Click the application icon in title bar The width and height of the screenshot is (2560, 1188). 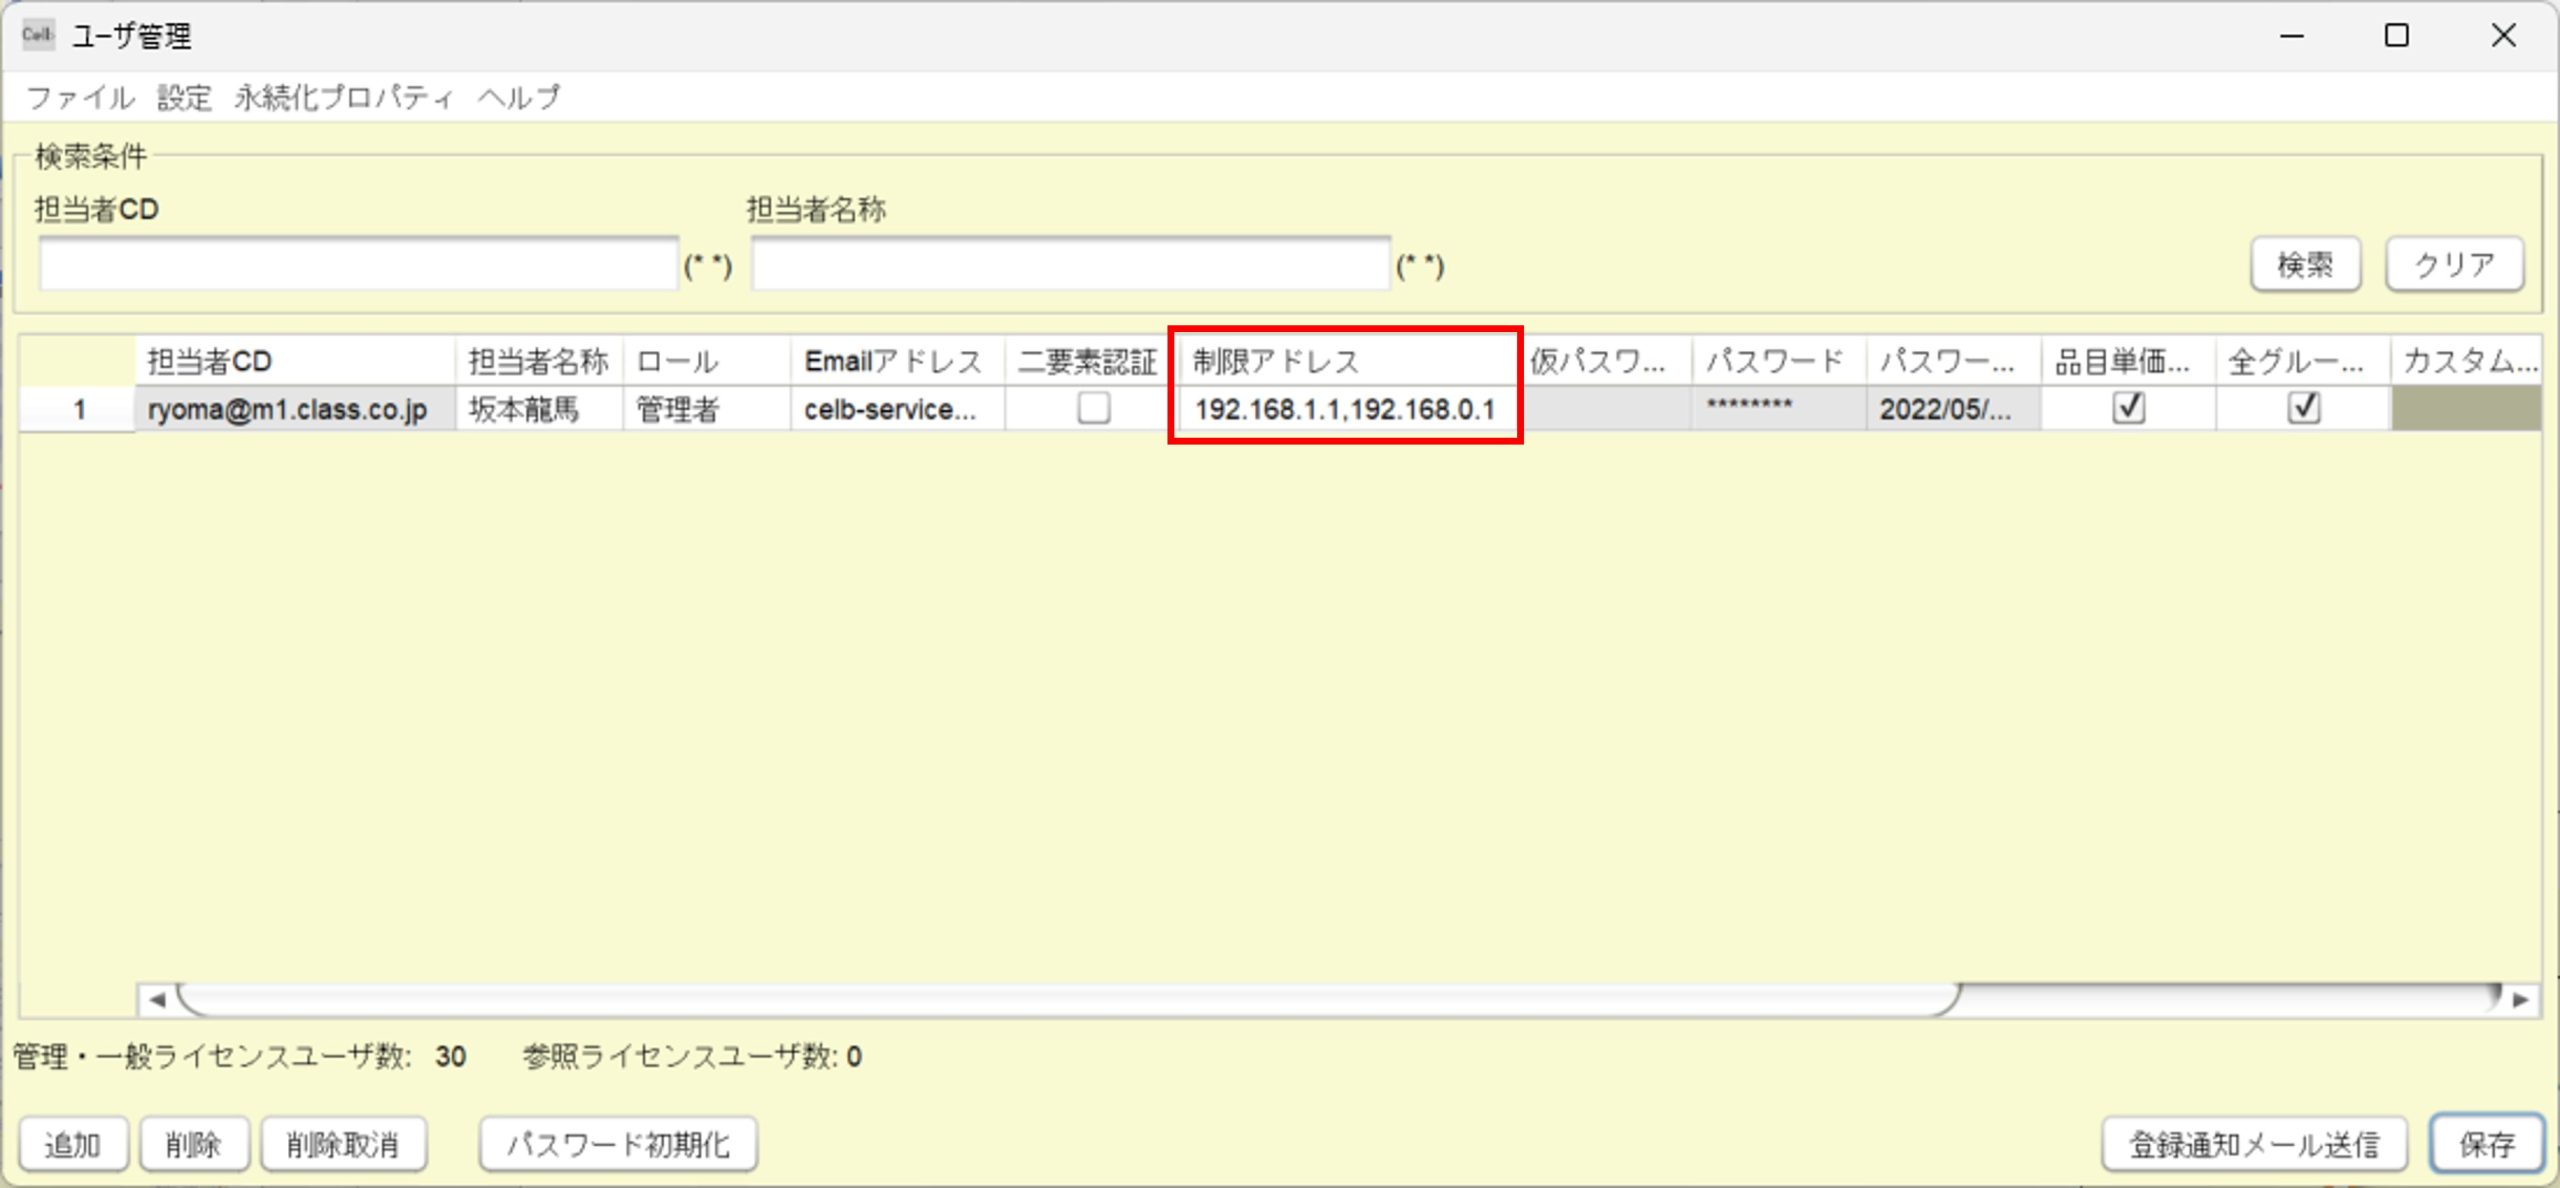click(x=38, y=35)
